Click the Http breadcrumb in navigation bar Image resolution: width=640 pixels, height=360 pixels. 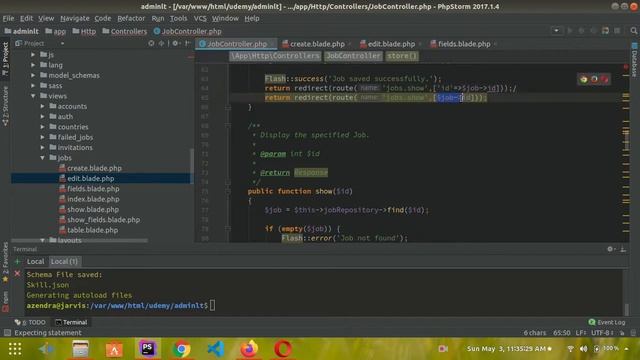(84, 31)
